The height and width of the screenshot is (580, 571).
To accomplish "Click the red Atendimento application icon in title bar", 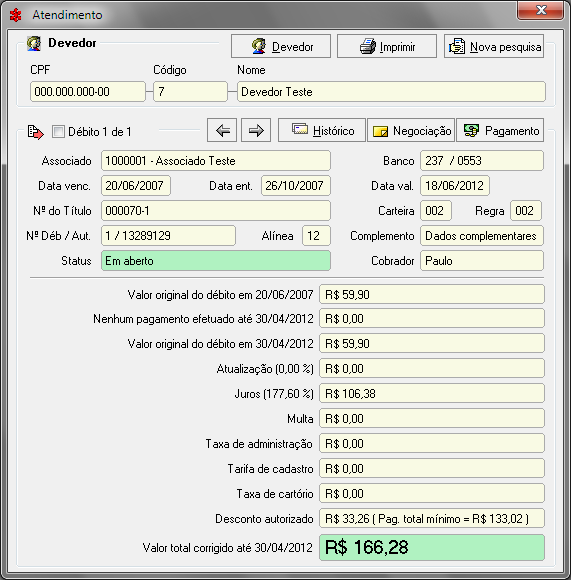I will (16, 15).
